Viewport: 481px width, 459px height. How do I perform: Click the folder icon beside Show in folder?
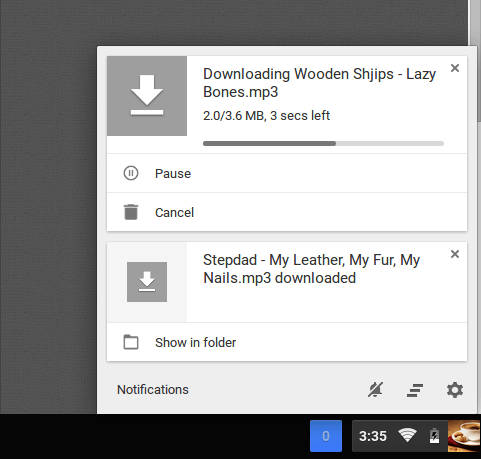[131, 342]
